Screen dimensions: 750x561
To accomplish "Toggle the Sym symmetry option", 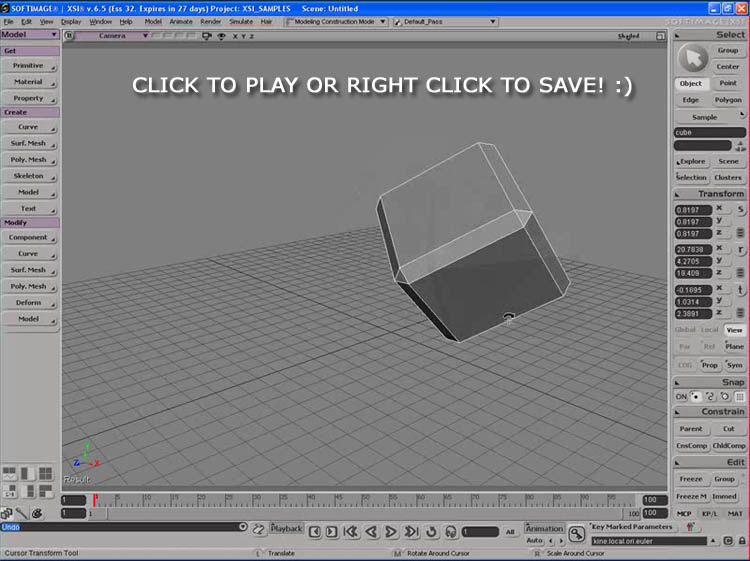I will coord(735,365).
